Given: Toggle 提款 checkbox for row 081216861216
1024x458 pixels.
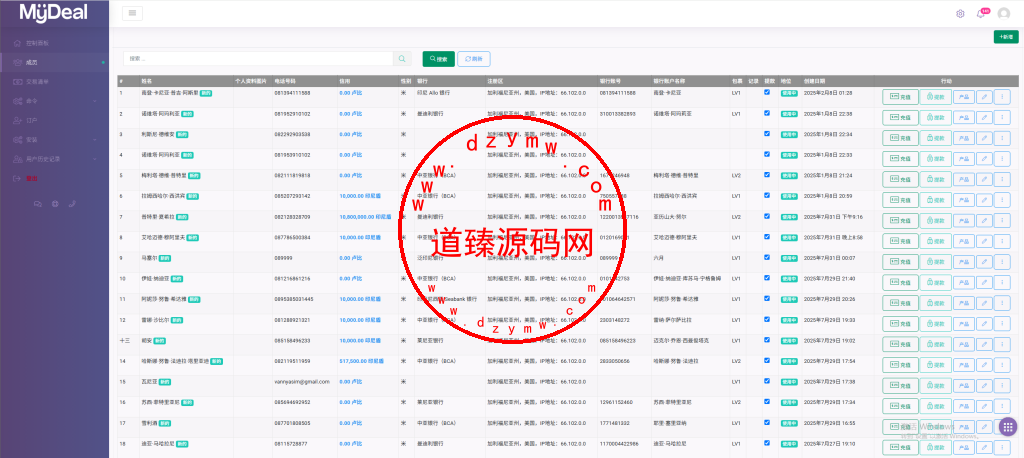Looking at the screenshot, I should tap(767, 278).
